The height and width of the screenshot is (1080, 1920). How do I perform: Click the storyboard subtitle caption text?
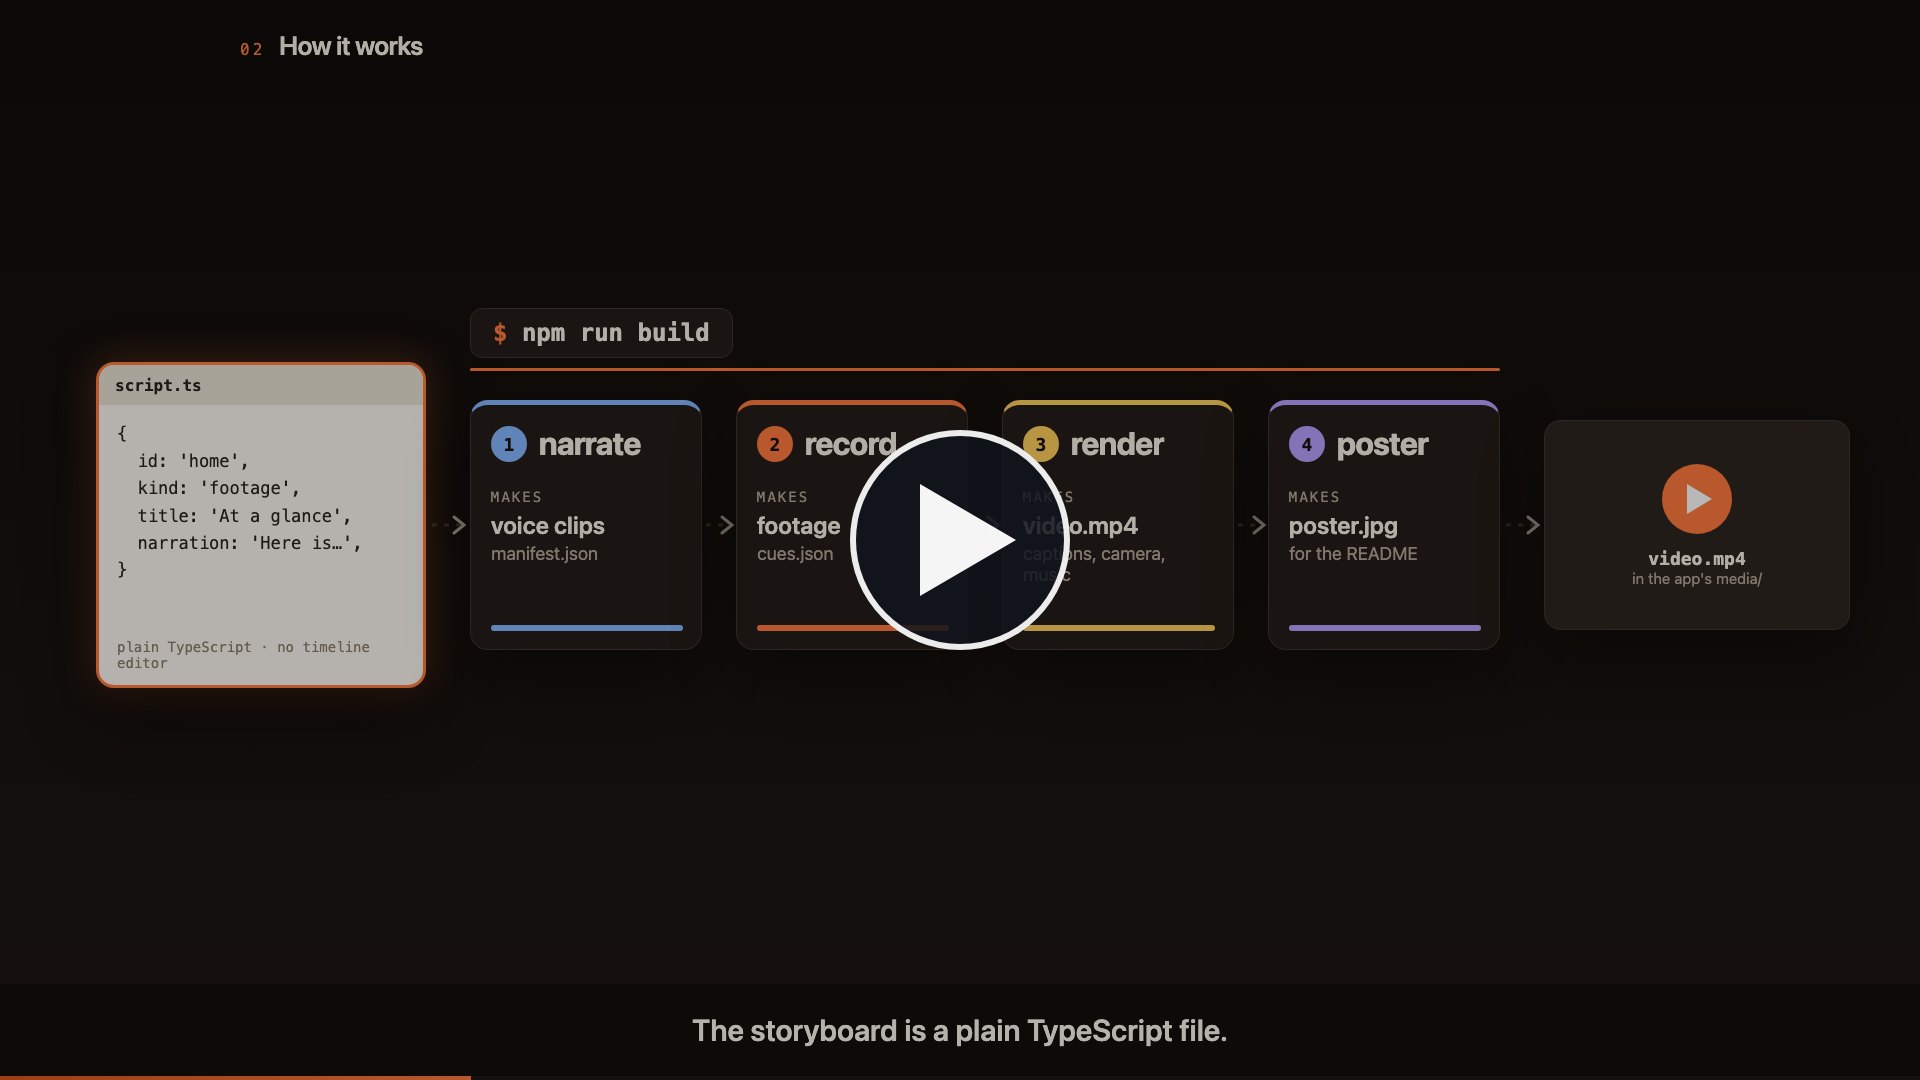click(x=960, y=1031)
